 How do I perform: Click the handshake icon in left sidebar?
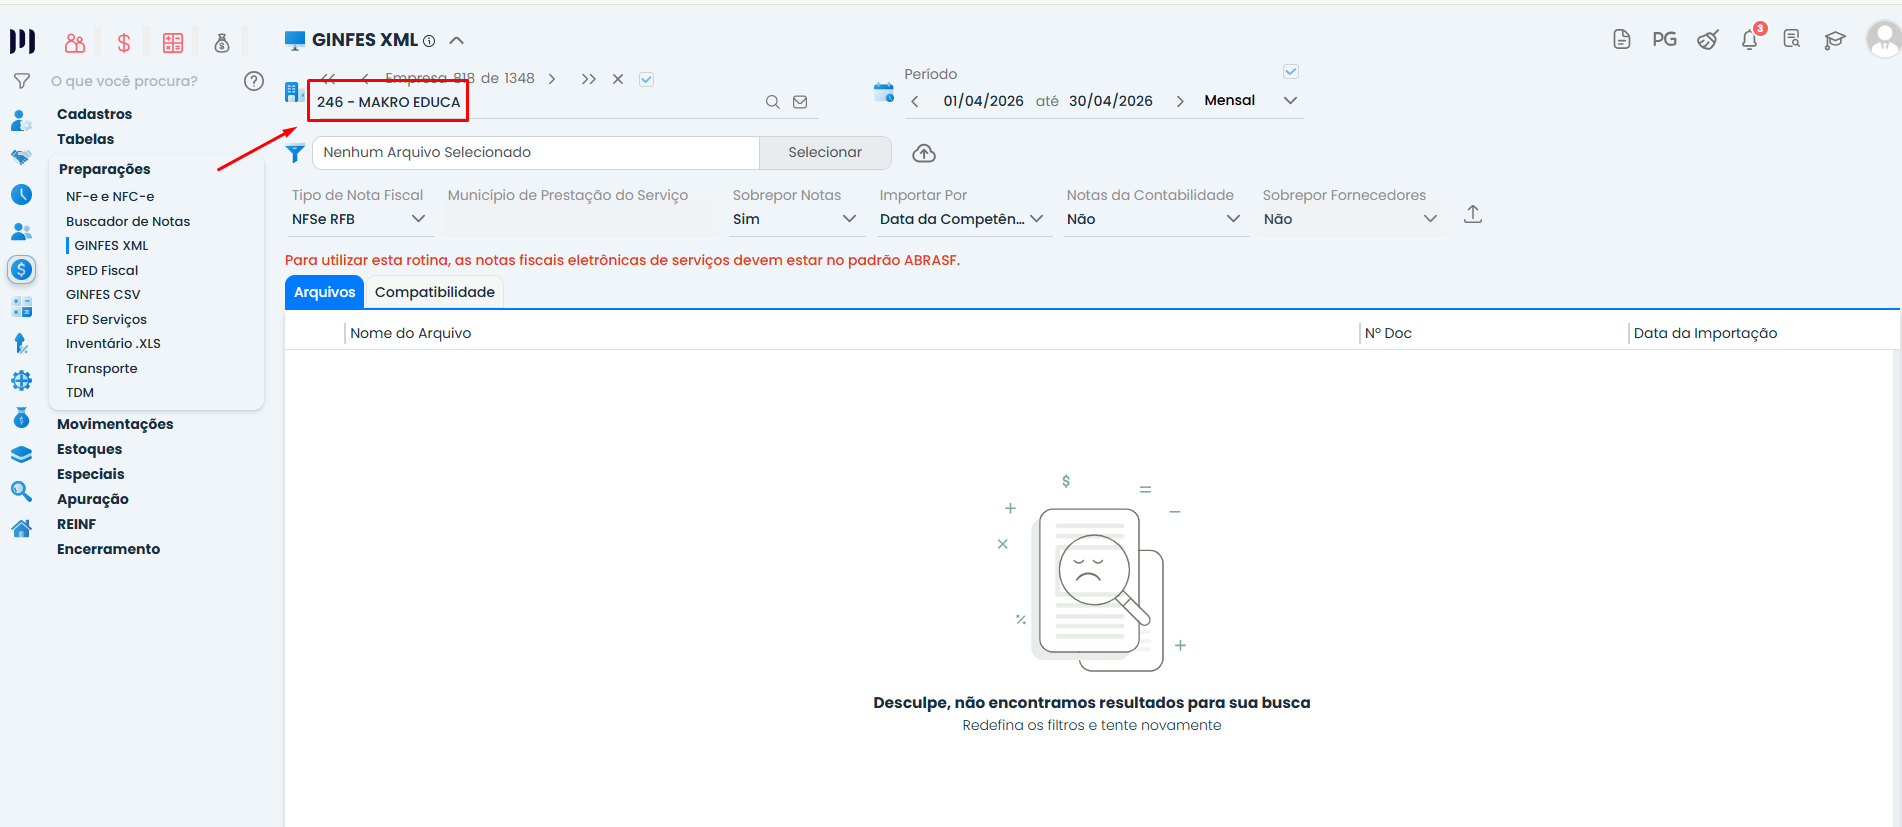(x=21, y=158)
